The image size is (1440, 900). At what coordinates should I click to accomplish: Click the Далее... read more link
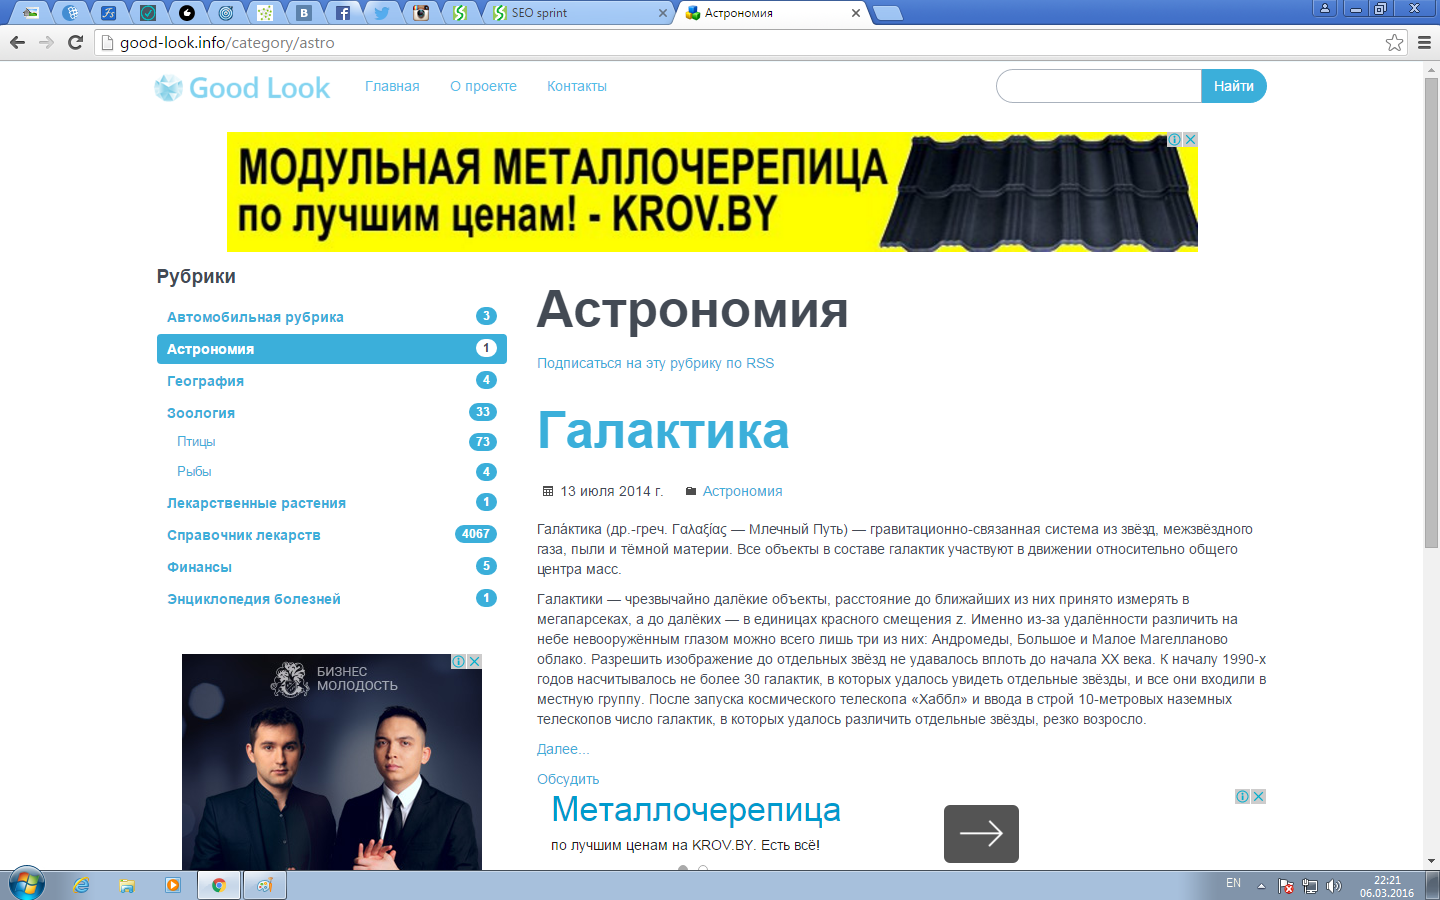[x=563, y=749]
